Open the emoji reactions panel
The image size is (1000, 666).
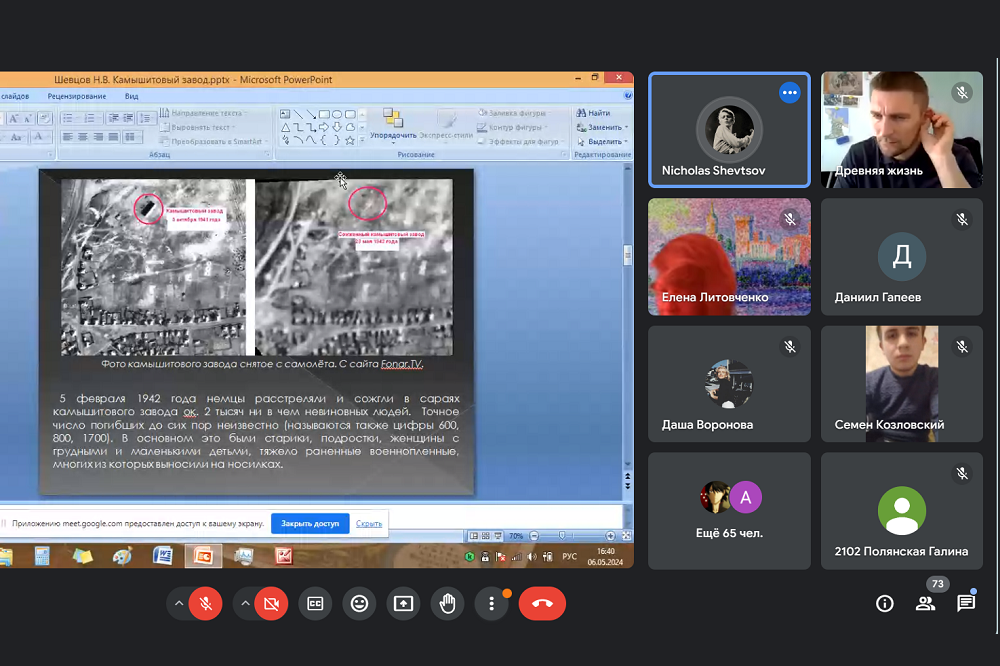click(359, 603)
